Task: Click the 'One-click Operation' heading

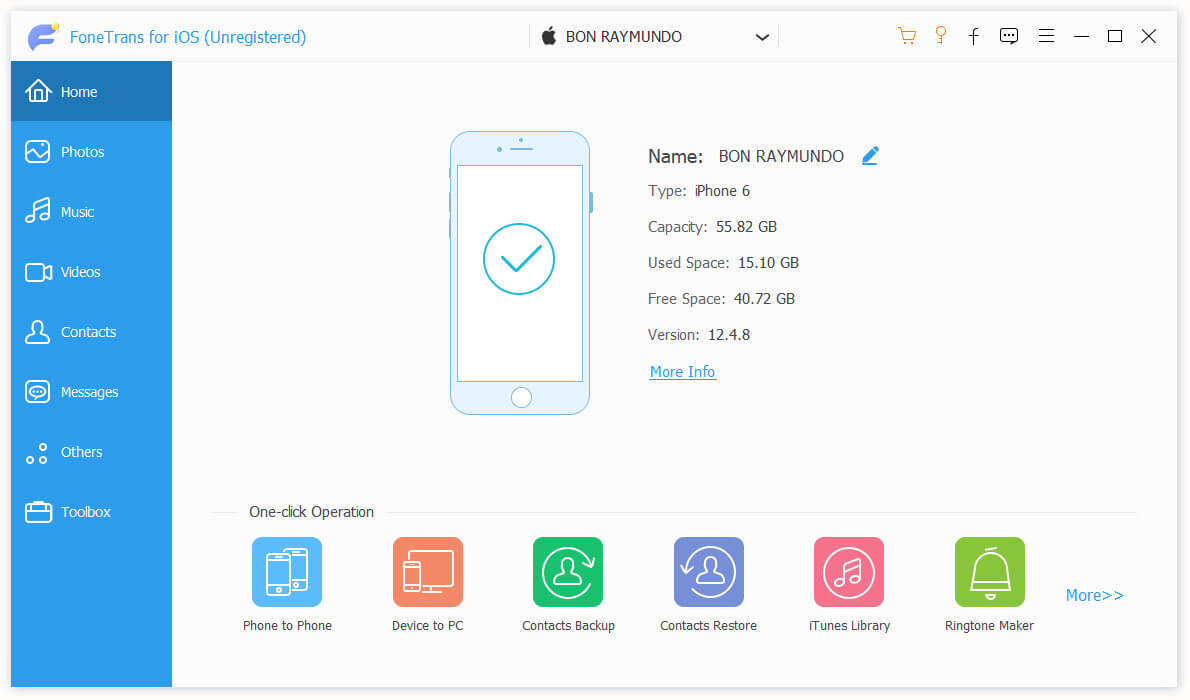Action: tap(311, 512)
